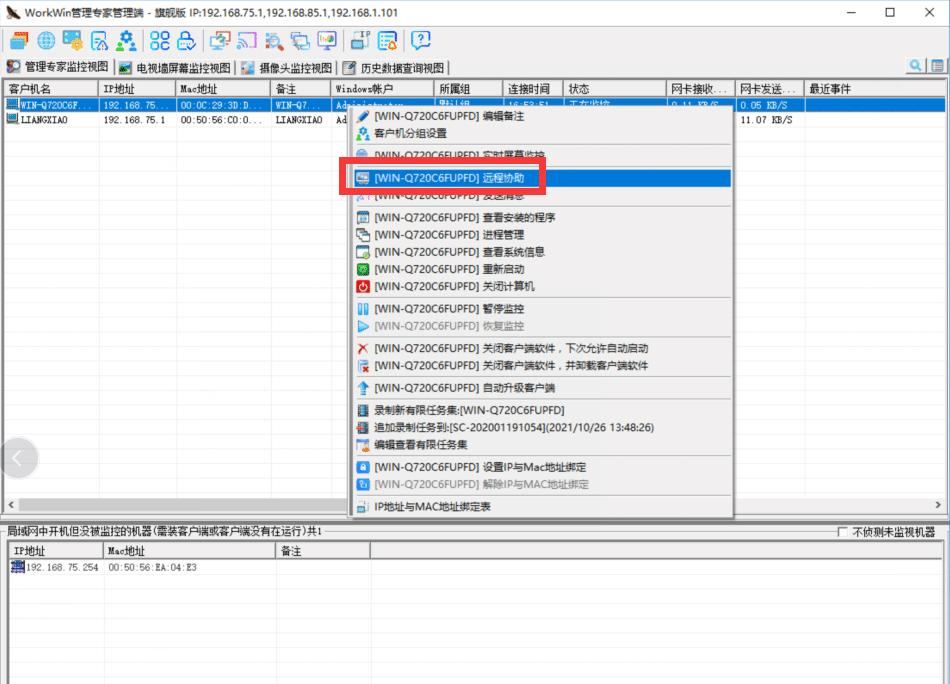Choose 查看安装的程序 menu entry
Screen dimensions: 950x684
(542, 217)
